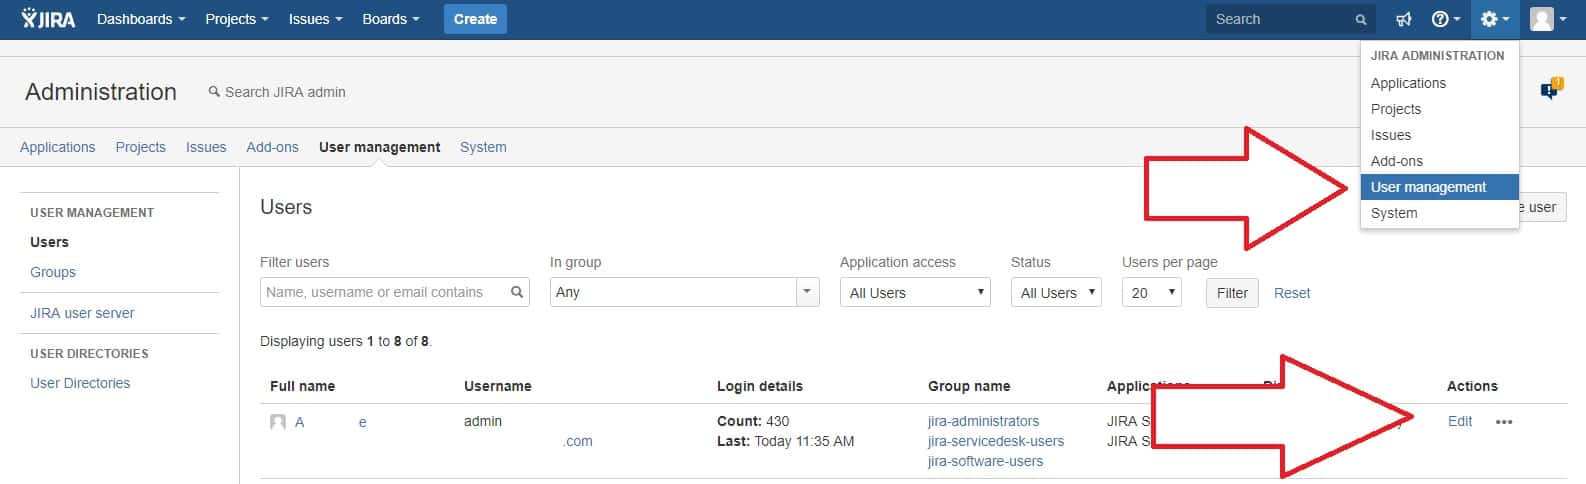
Task: Open the more actions ellipsis for admin
Action: coord(1504,422)
